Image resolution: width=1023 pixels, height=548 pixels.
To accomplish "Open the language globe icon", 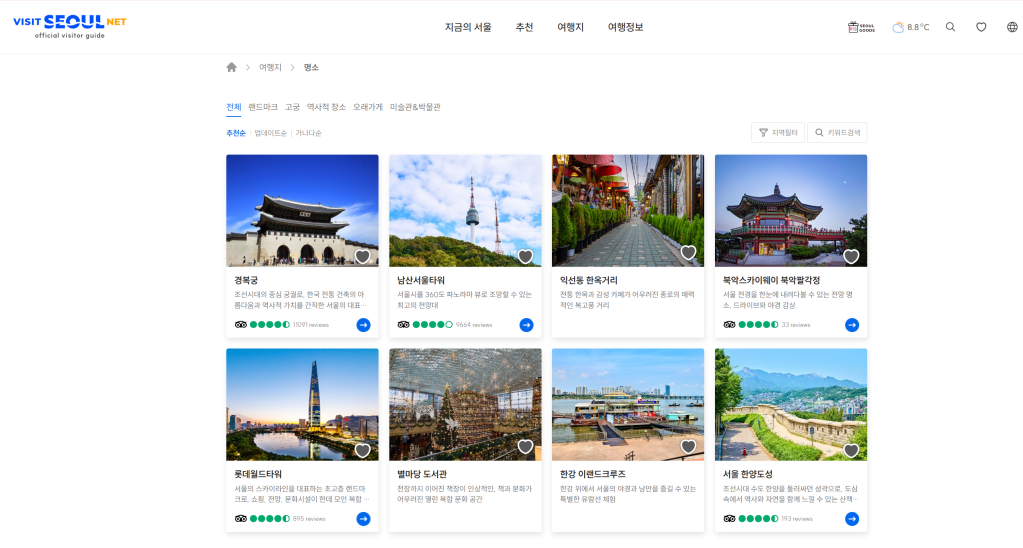I will coord(1011,27).
